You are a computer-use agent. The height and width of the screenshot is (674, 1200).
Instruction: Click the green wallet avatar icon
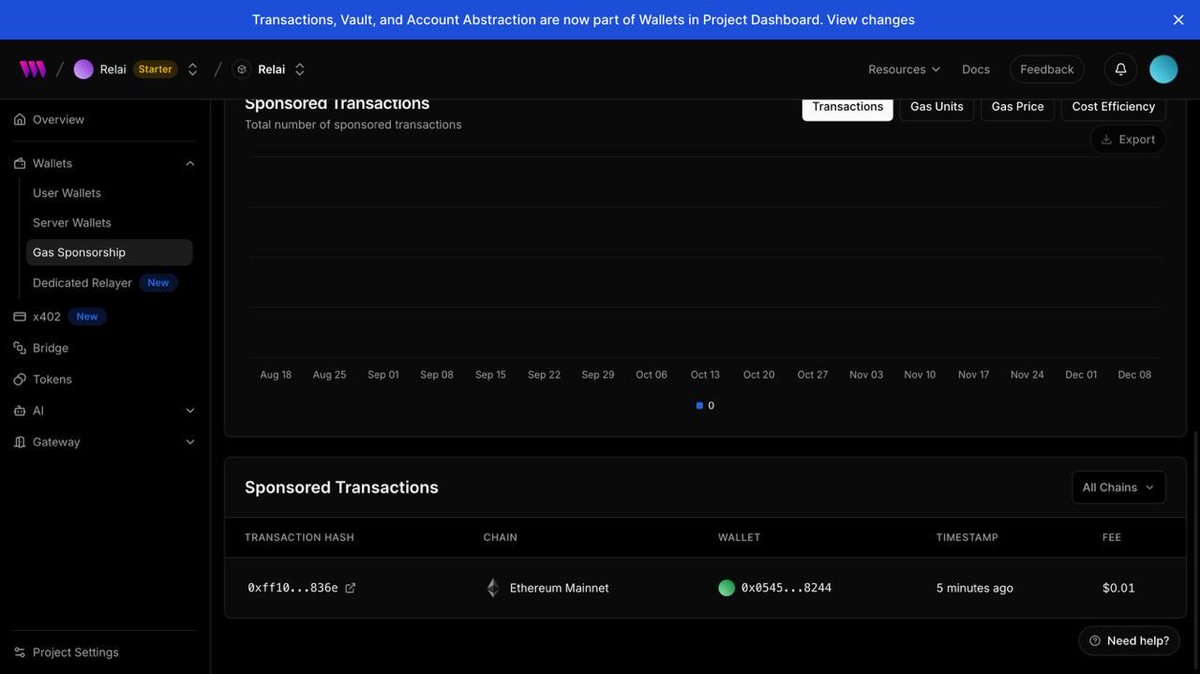pyautogui.click(x=727, y=588)
